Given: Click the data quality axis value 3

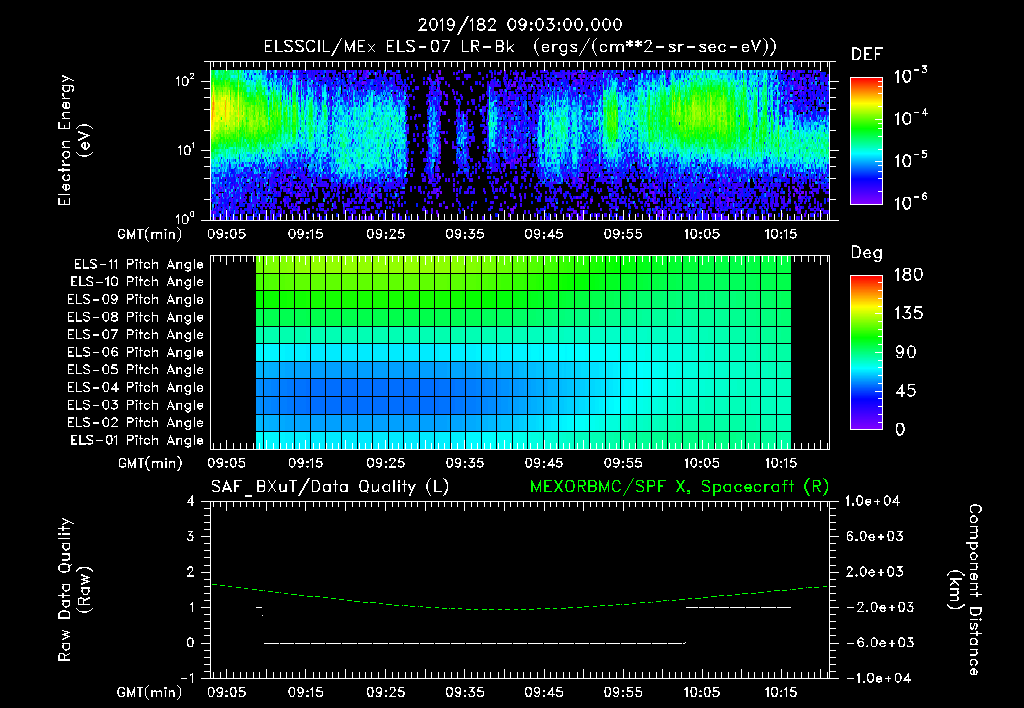Looking at the screenshot, I should click(x=190, y=537).
